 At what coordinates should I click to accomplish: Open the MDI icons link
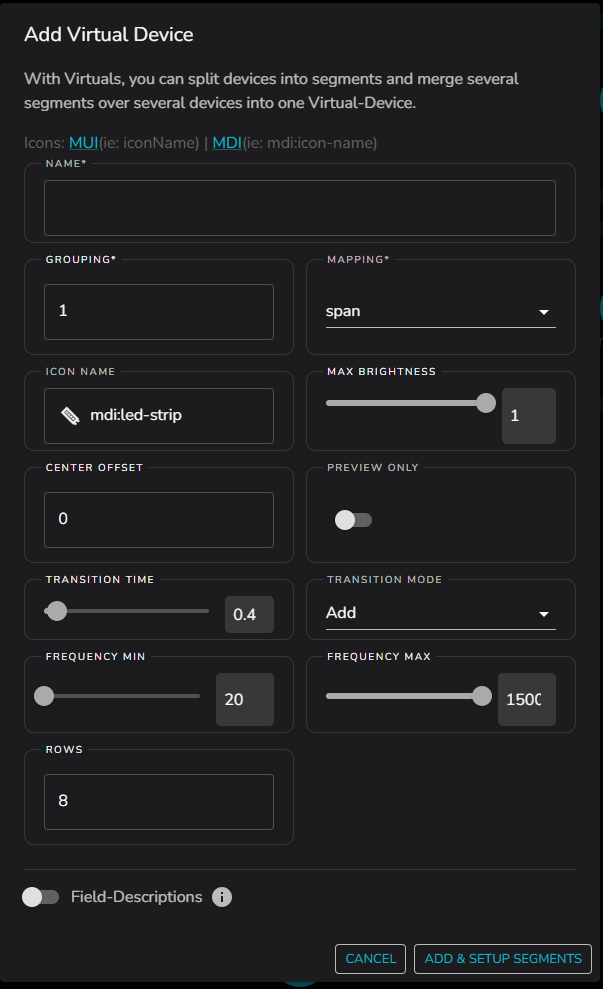(227, 143)
